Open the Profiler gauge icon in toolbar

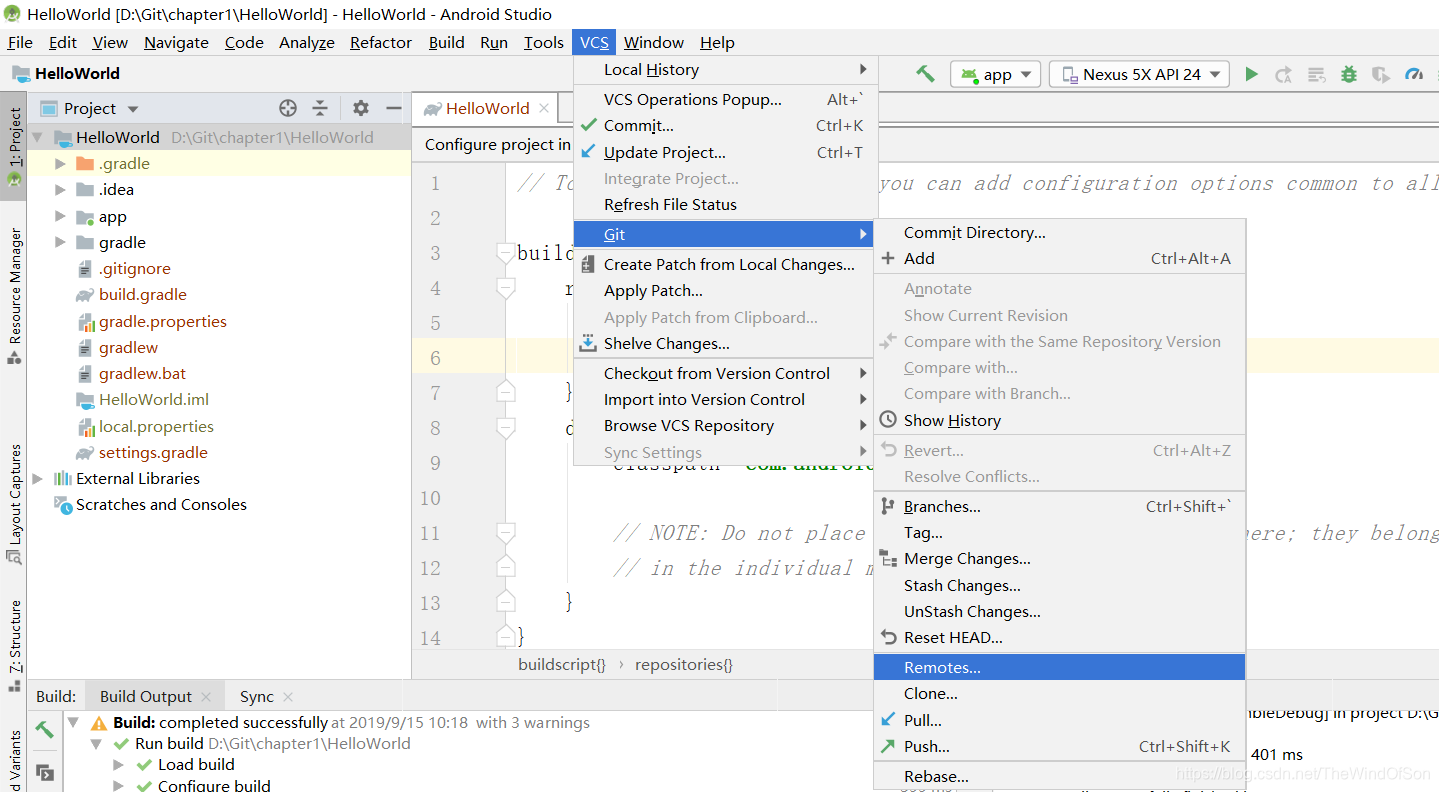[x=1413, y=74]
